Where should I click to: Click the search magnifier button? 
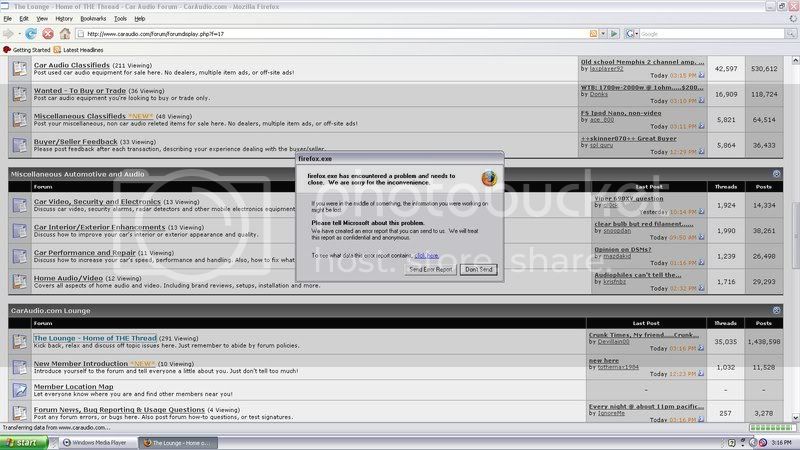click(791, 34)
